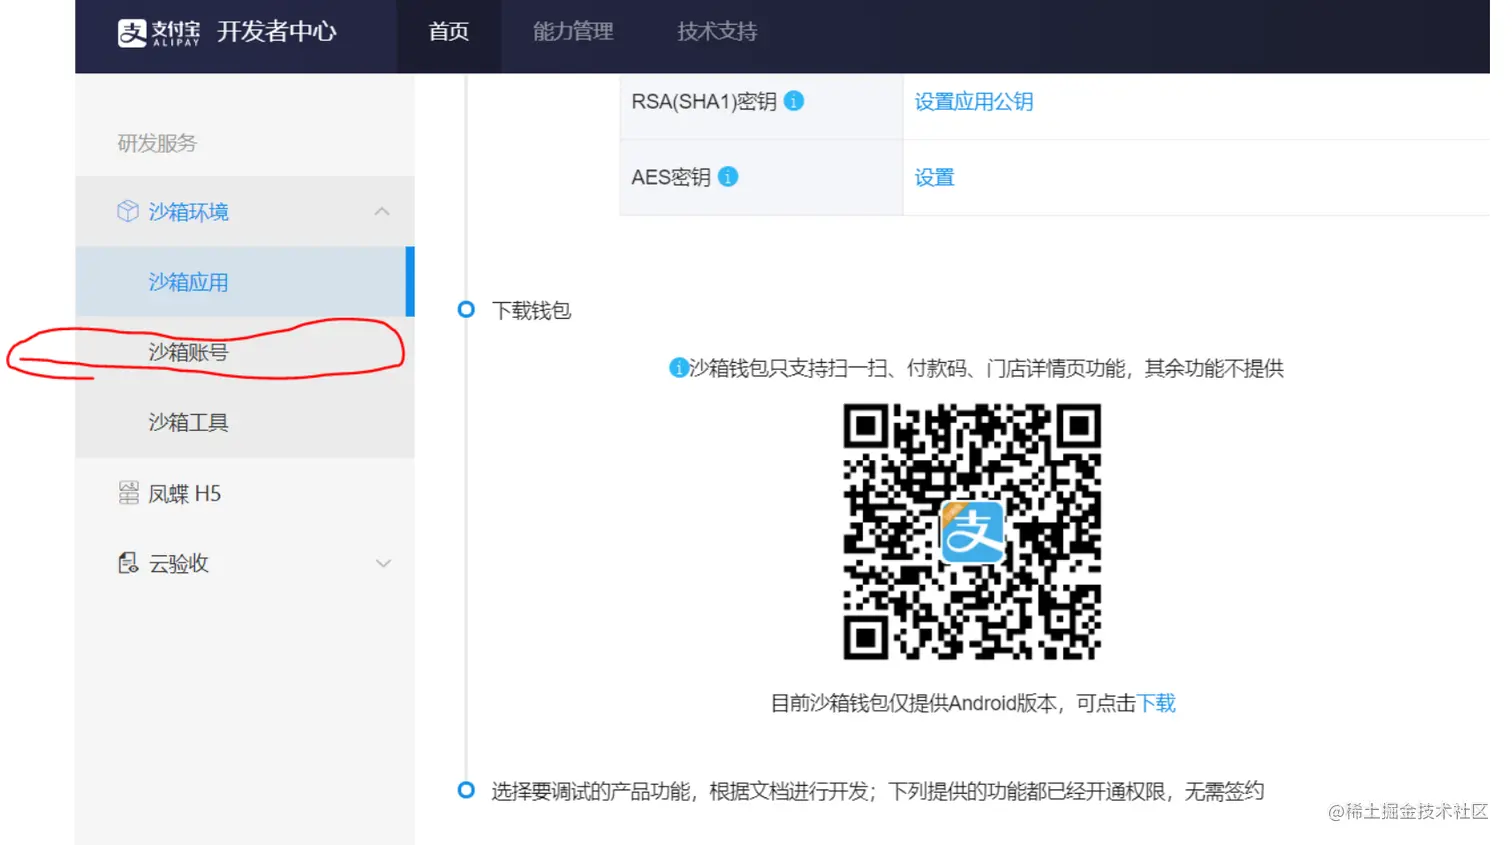1512x845 pixels.
Task: Expand the 云验收 menu chevron
Action: [x=383, y=563]
